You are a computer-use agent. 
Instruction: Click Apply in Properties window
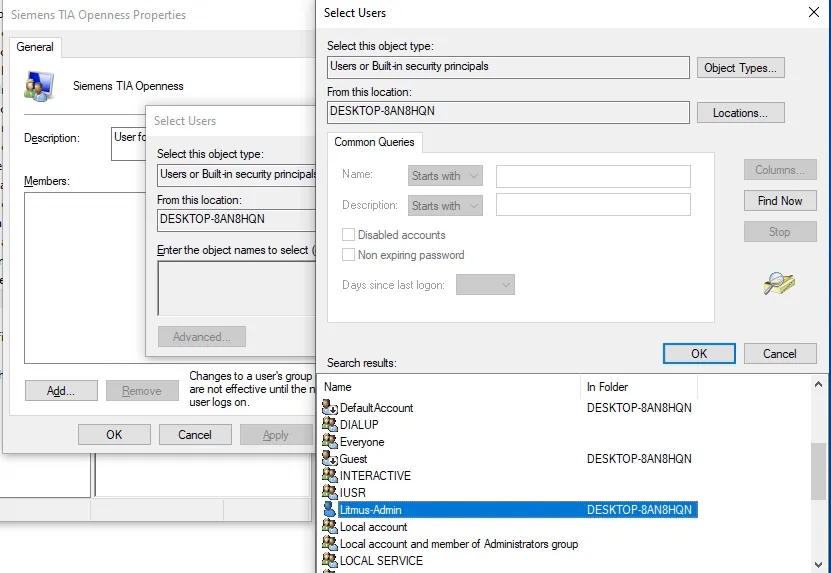[276, 435]
